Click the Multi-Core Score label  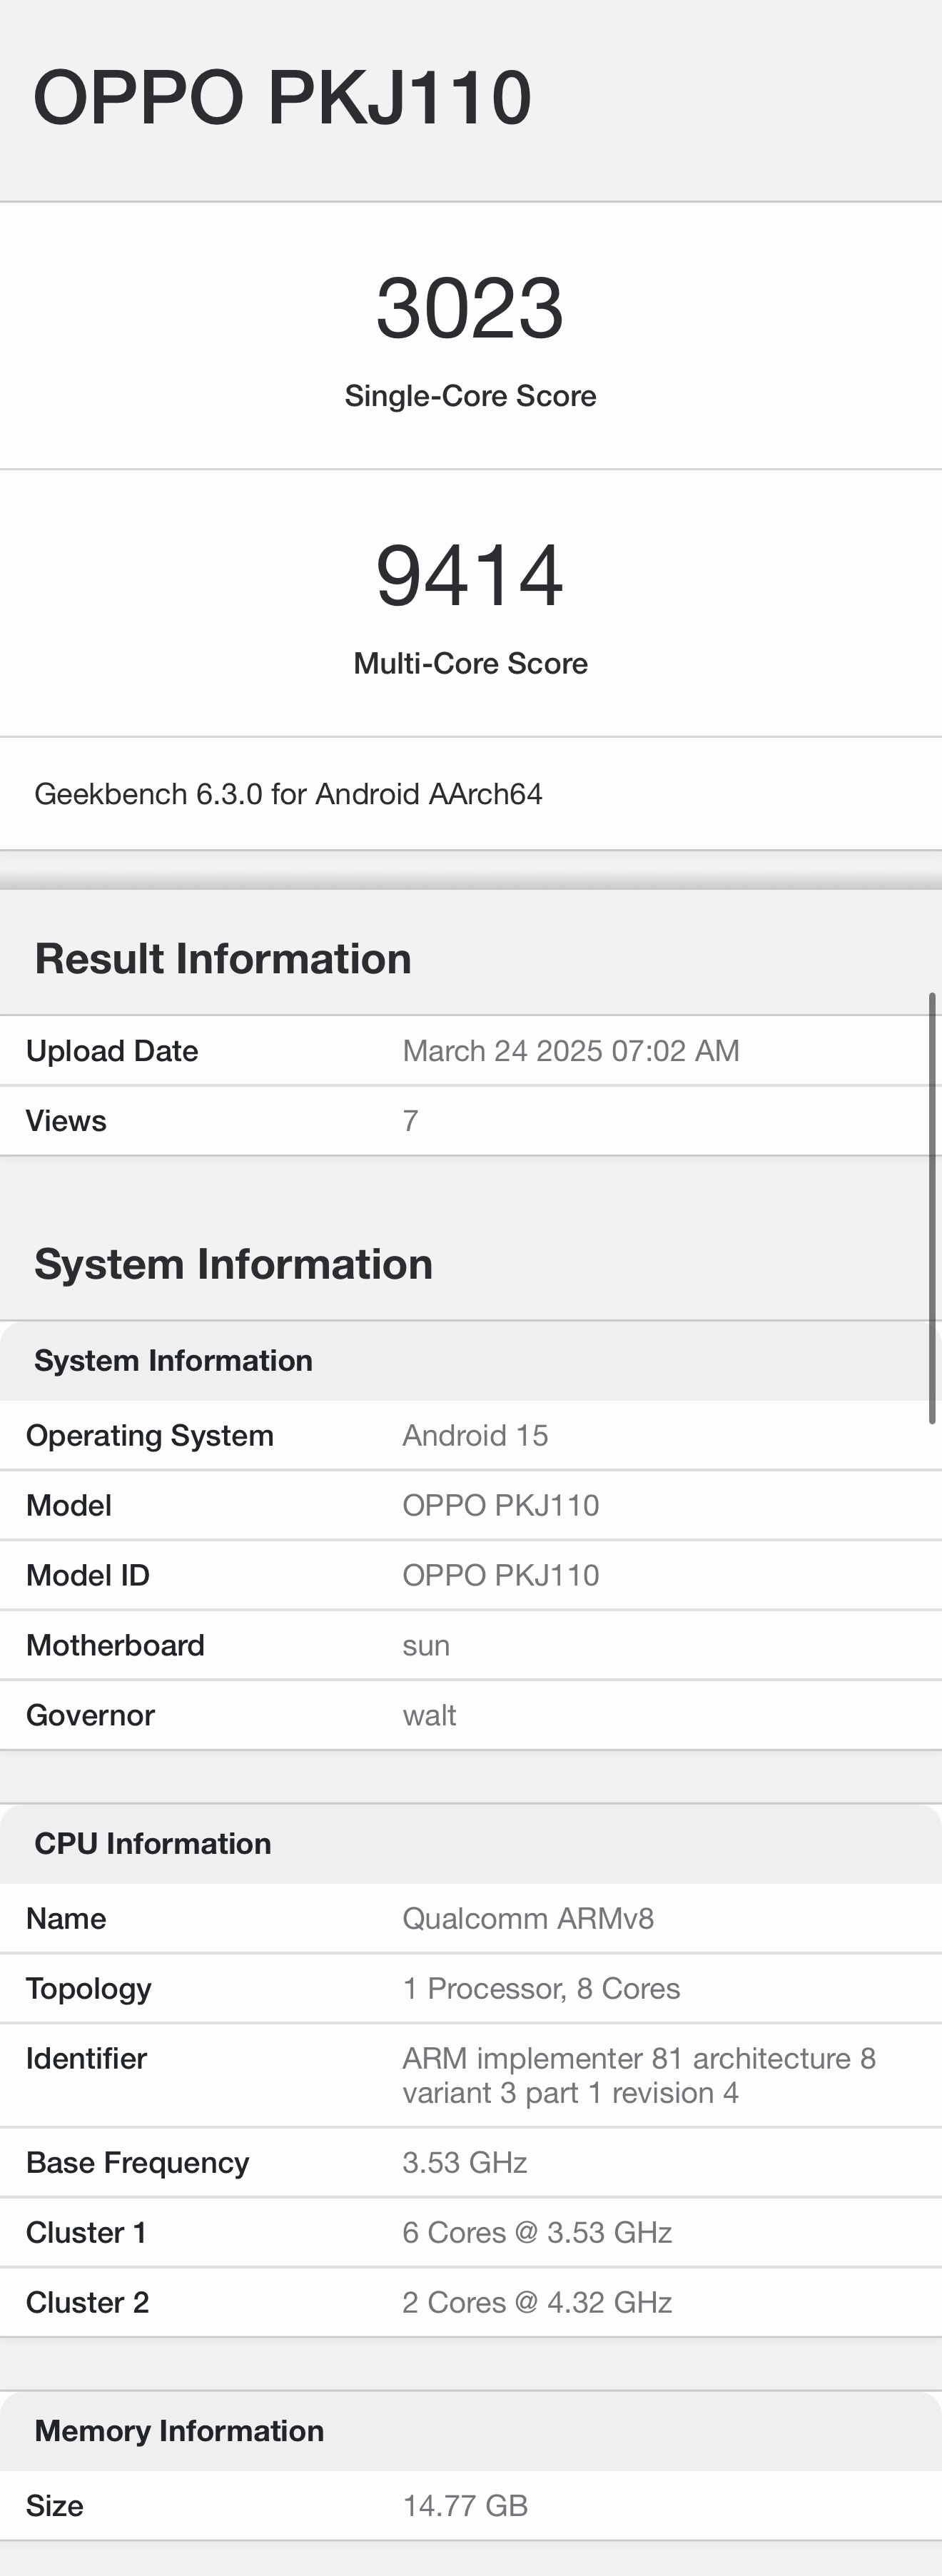click(470, 663)
